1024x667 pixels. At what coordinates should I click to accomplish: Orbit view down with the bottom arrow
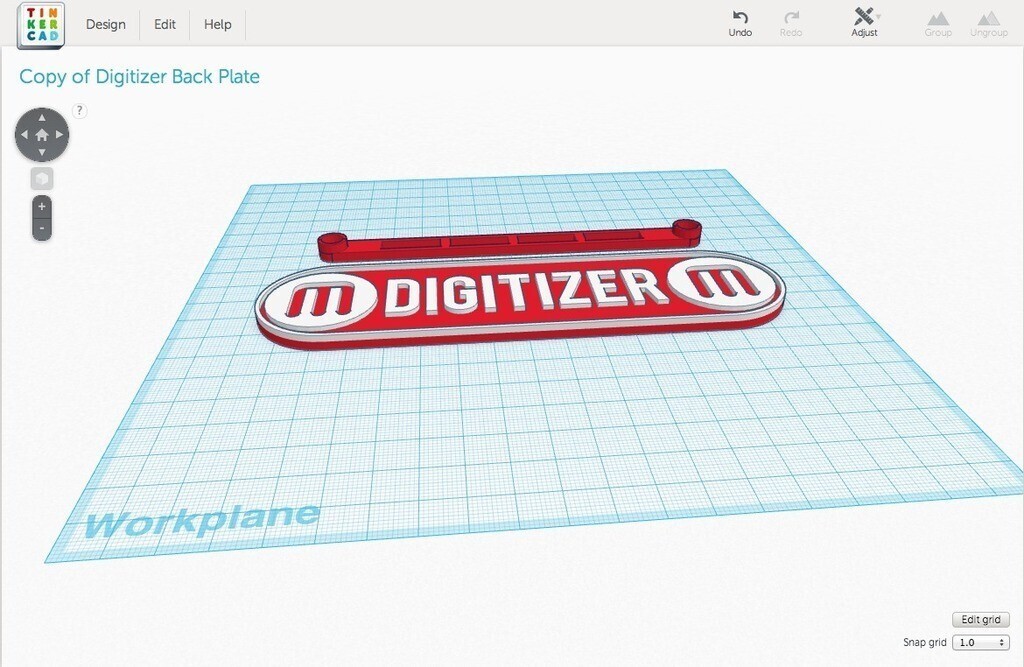(42, 152)
